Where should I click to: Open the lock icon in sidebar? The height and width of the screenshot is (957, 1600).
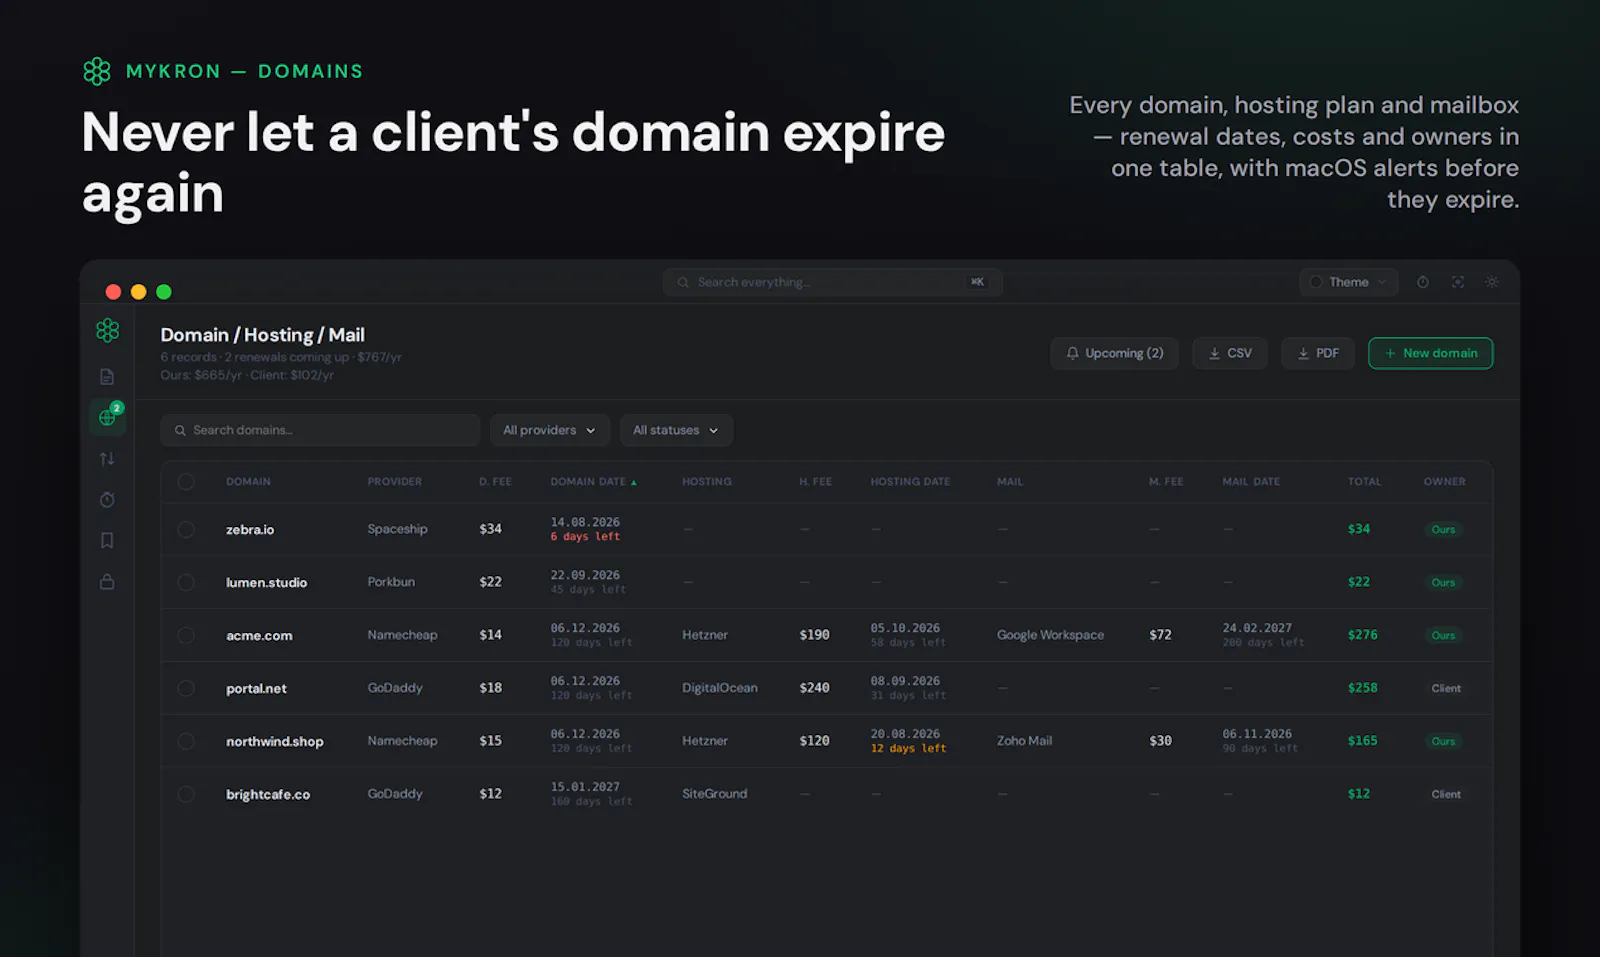[107, 582]
